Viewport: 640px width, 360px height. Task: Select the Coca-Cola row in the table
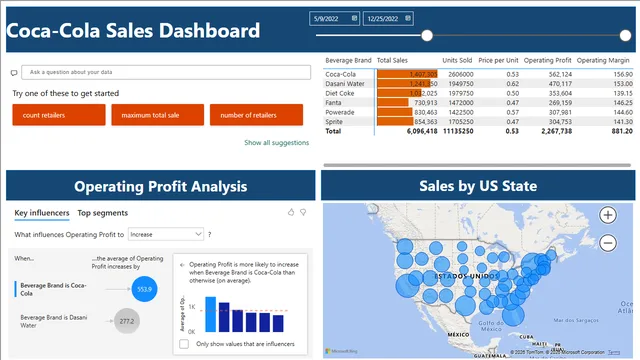click(479, 74)
